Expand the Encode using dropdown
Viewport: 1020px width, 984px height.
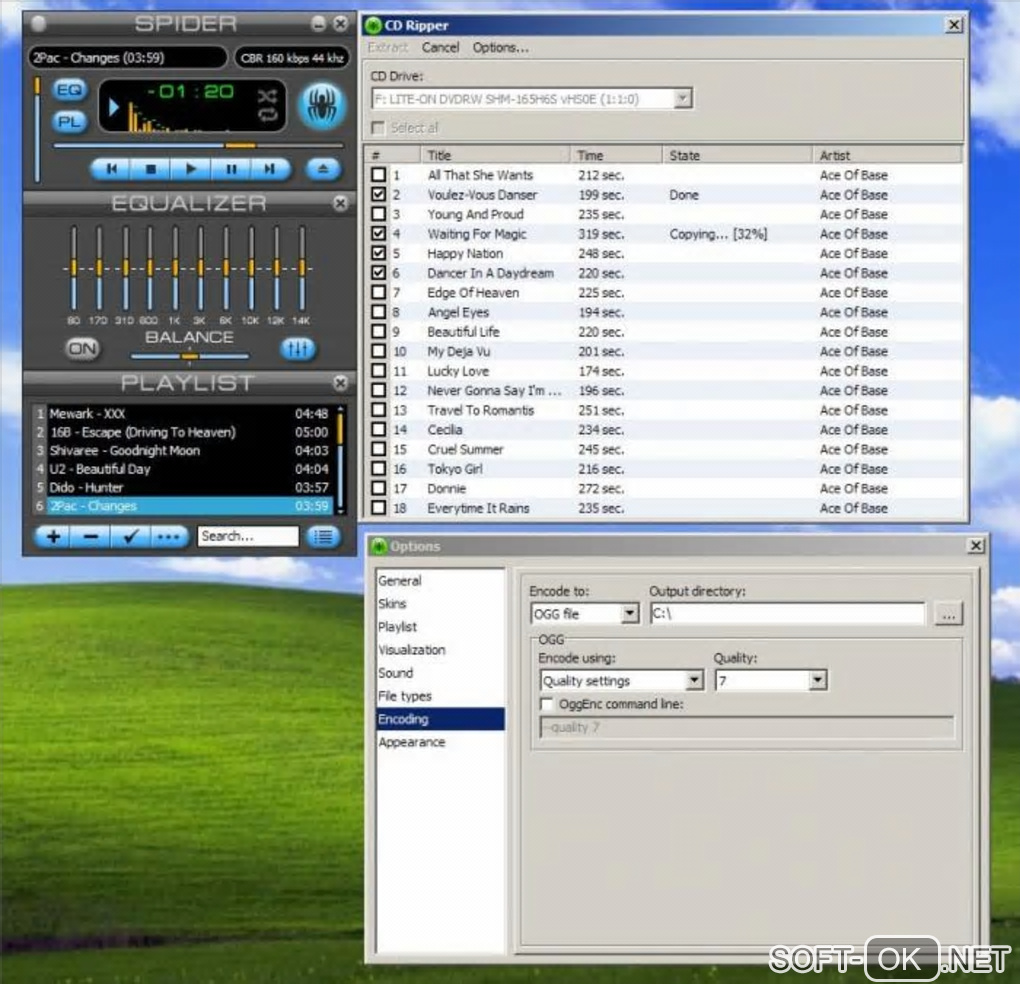pos(694,681)
